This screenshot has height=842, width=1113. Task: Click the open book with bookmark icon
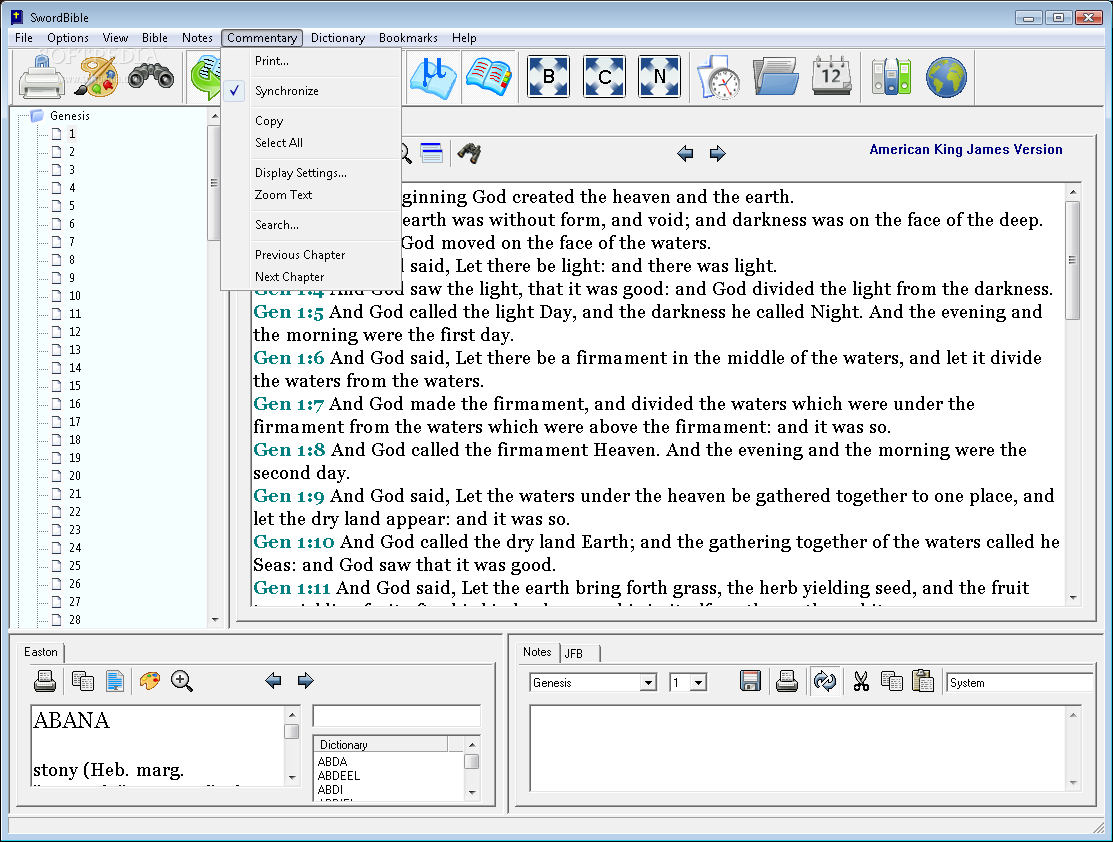point(433,77)
